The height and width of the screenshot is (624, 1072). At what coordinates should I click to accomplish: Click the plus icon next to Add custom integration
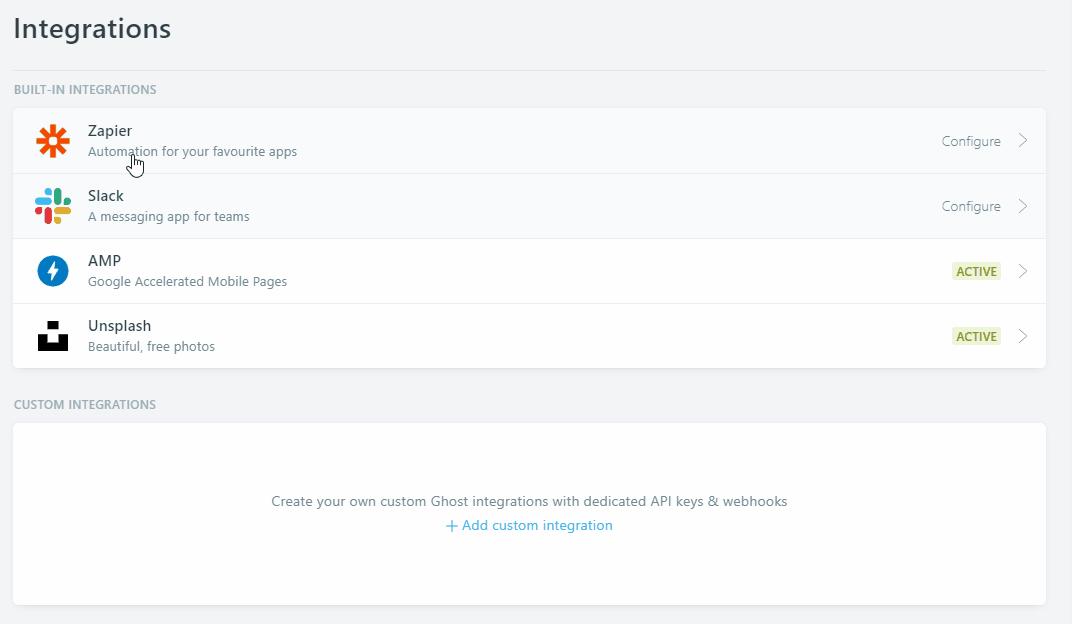(x=451, y=525)
